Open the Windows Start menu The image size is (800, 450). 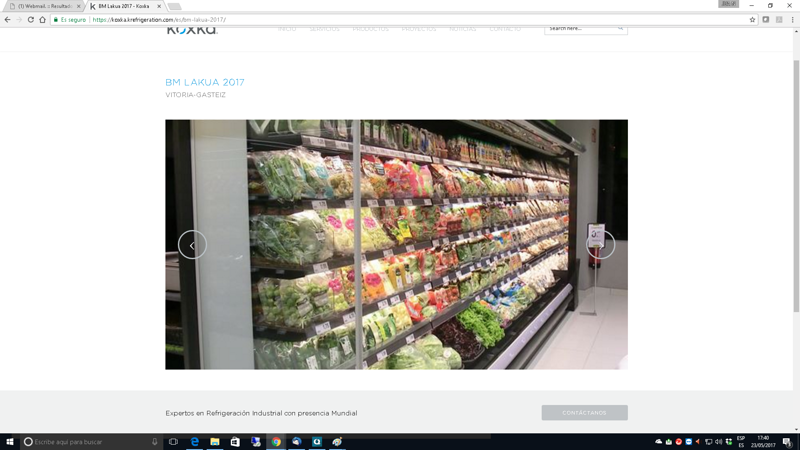click(x=9, y=441)
